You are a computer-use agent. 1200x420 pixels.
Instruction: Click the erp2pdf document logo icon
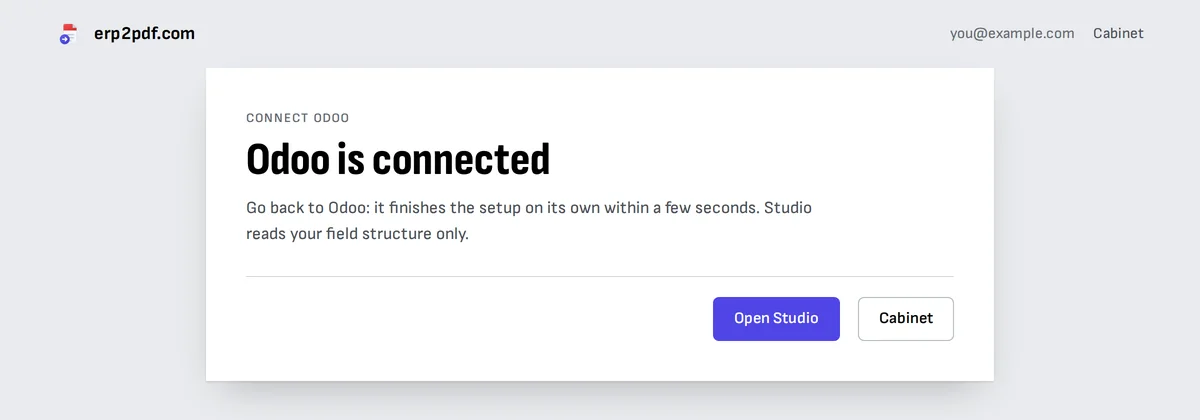tap(68, 34)
